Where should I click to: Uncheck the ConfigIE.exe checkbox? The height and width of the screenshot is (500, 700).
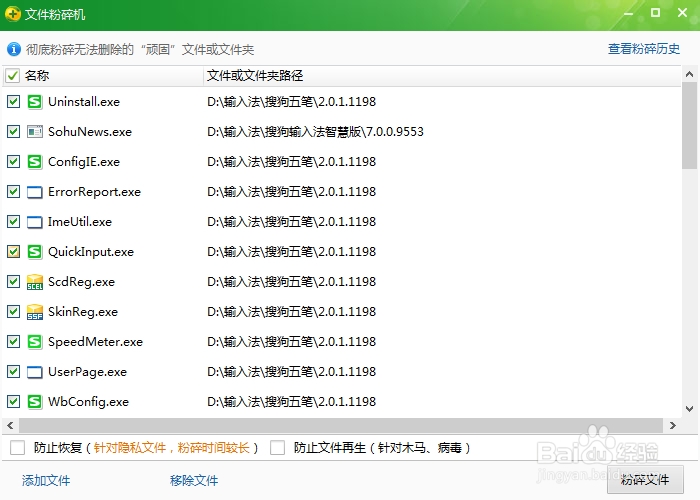click(x=13, y=162)
